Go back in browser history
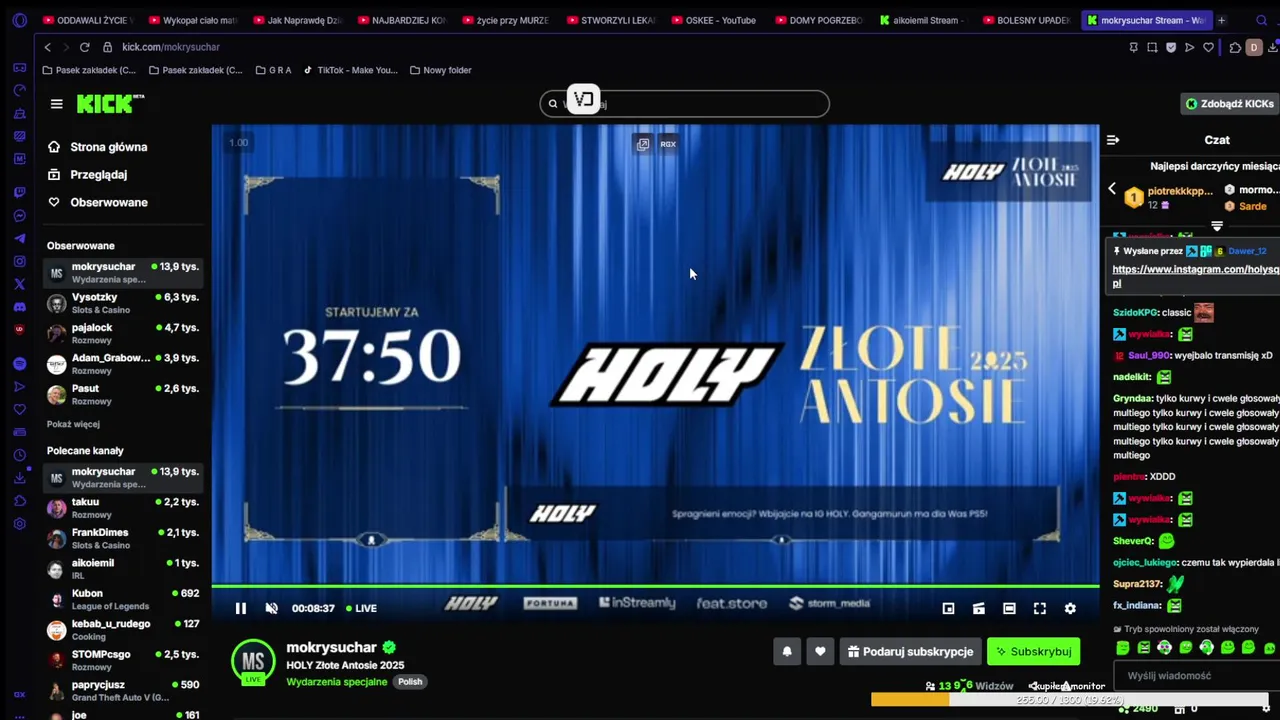The height and width of the screenshot is (720, 1280). pyautogui.click(x=47, y=47)
